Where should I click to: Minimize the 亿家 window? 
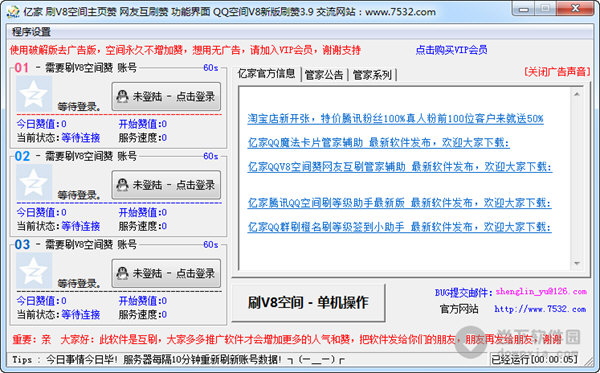(x=523, y=8)
